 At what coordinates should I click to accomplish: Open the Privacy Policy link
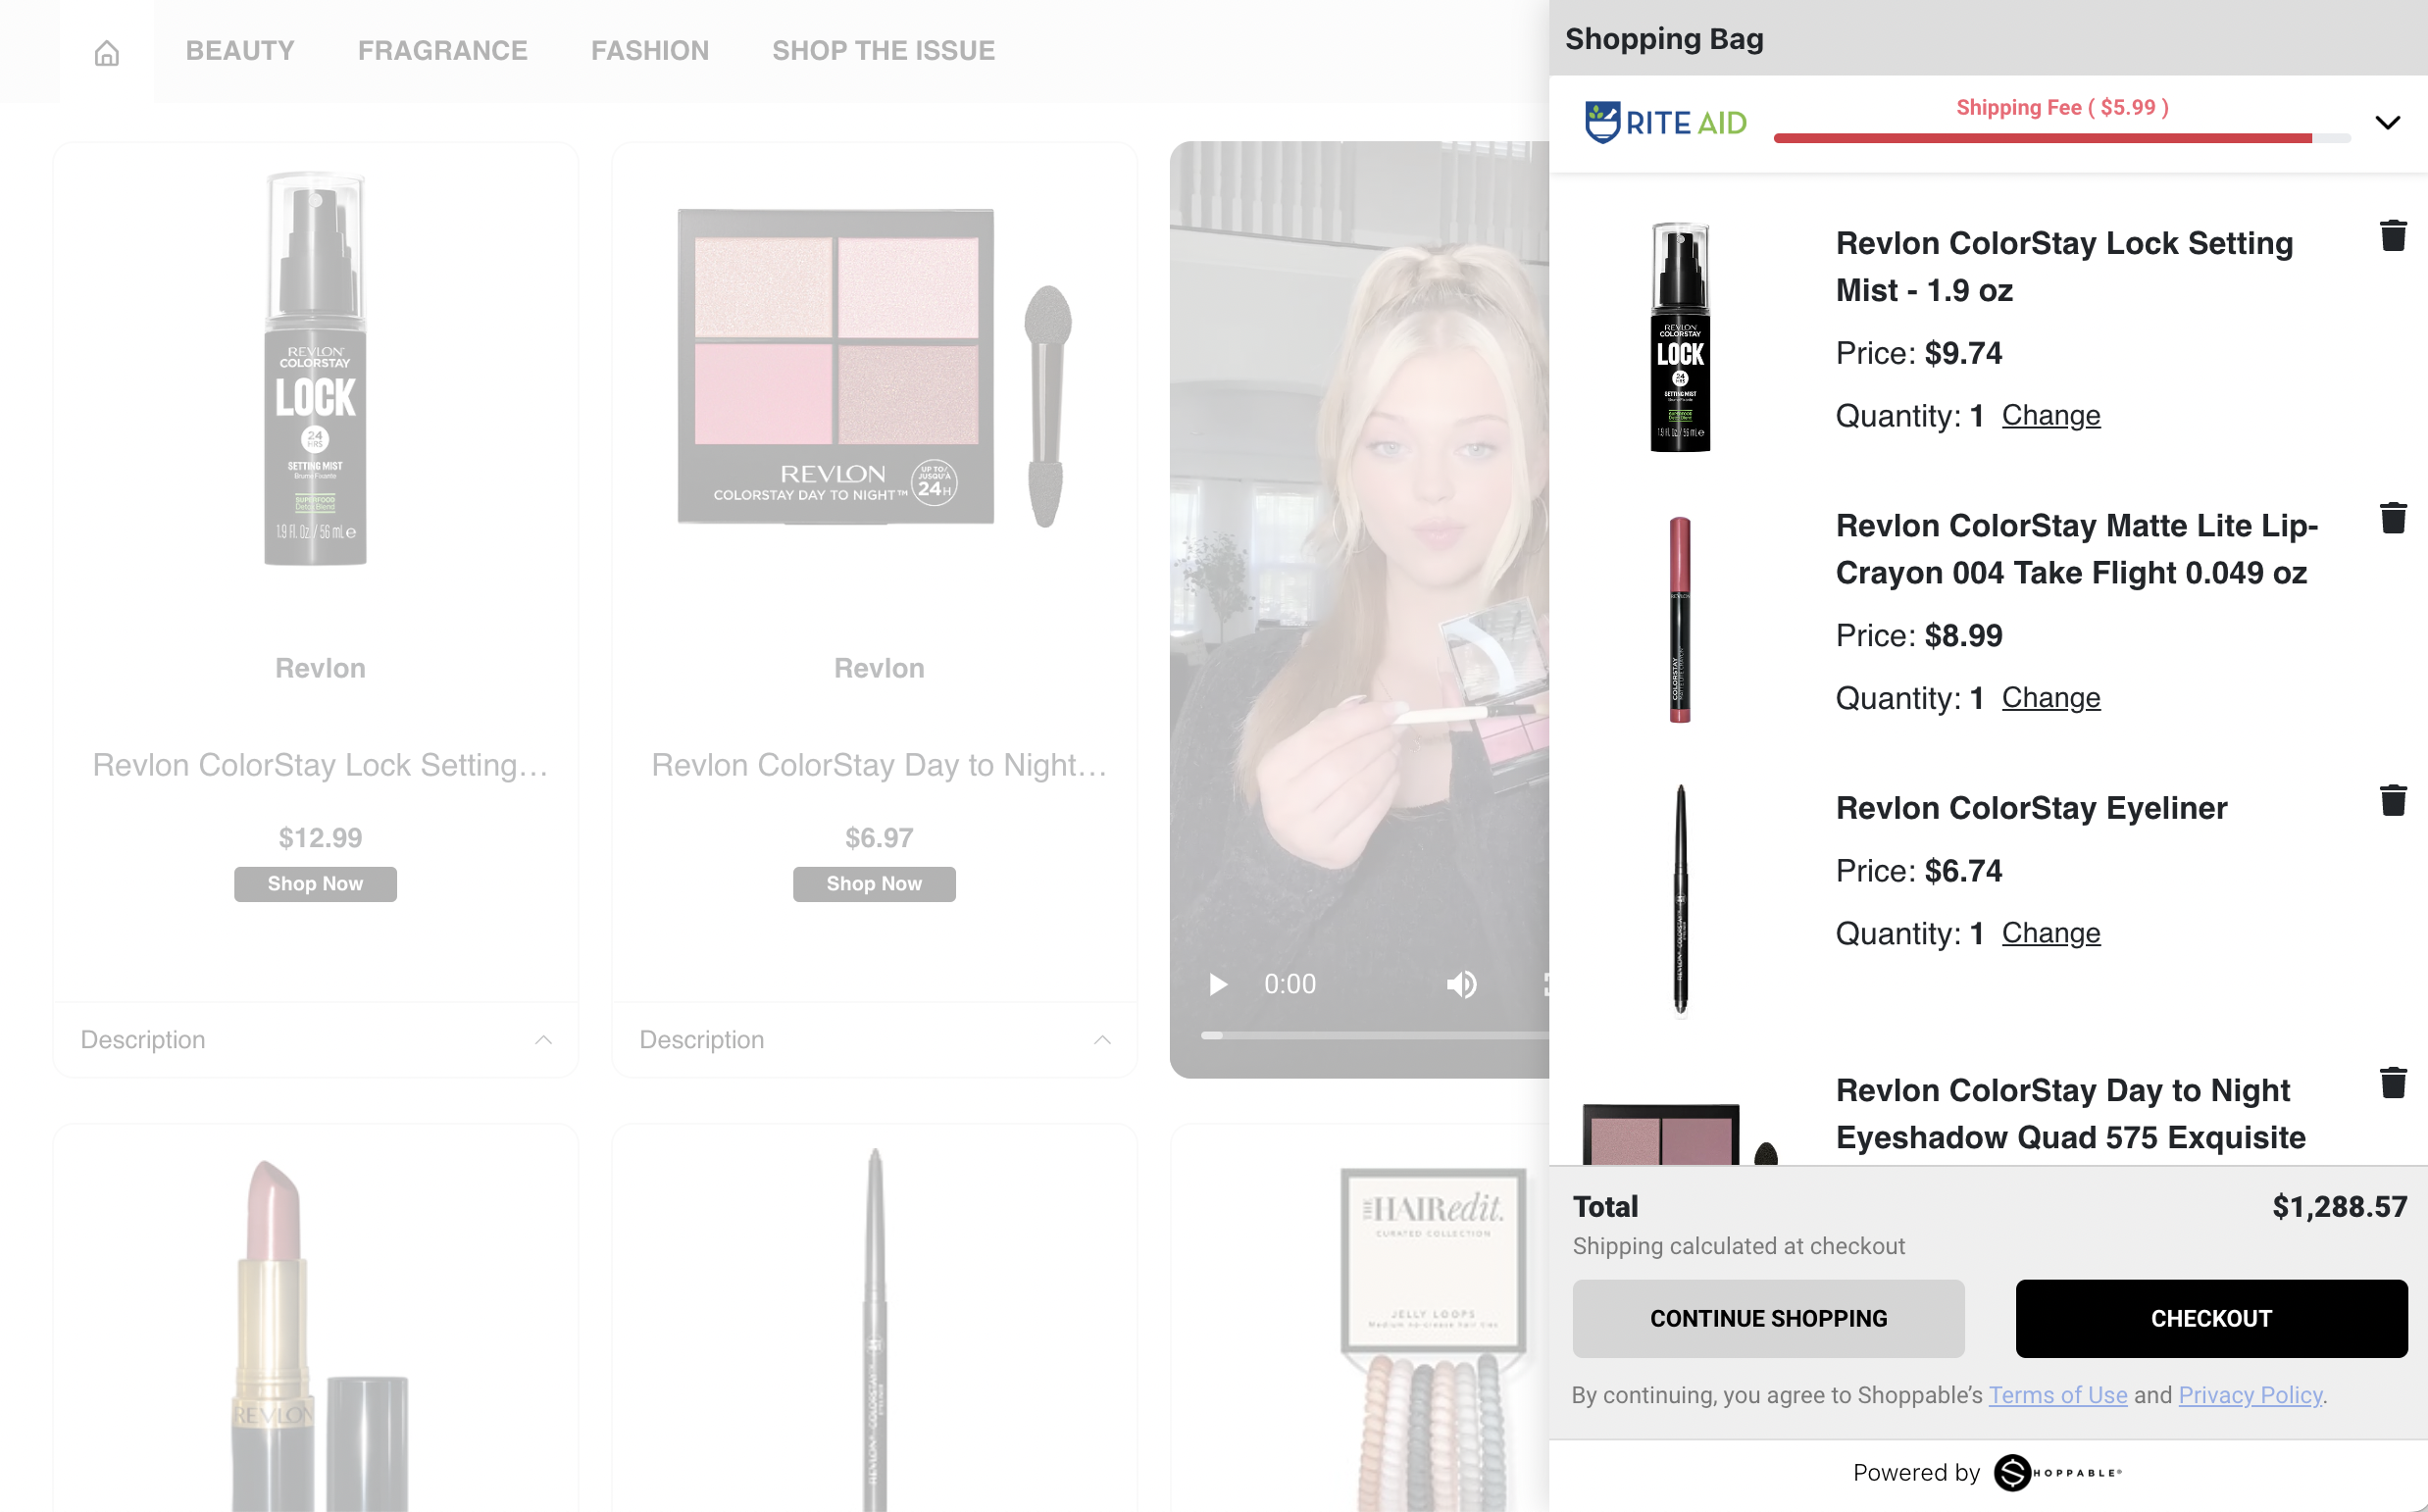click(2250, 1395)
